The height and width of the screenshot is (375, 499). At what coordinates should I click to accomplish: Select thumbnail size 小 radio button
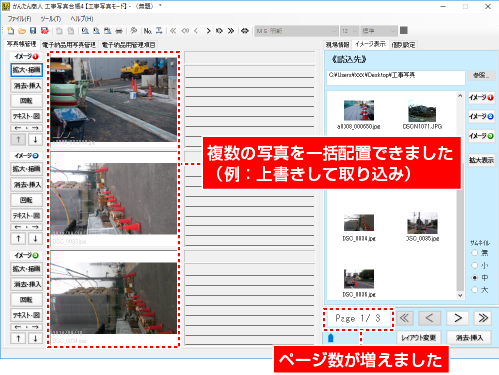point(475,265)
